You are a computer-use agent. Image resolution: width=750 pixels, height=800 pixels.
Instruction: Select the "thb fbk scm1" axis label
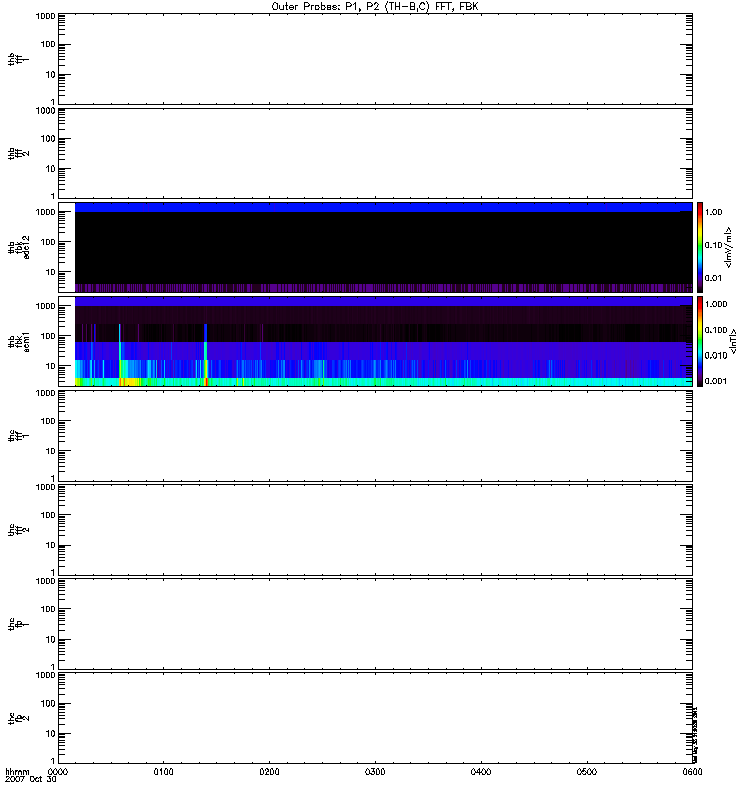(x=19, y=341)
